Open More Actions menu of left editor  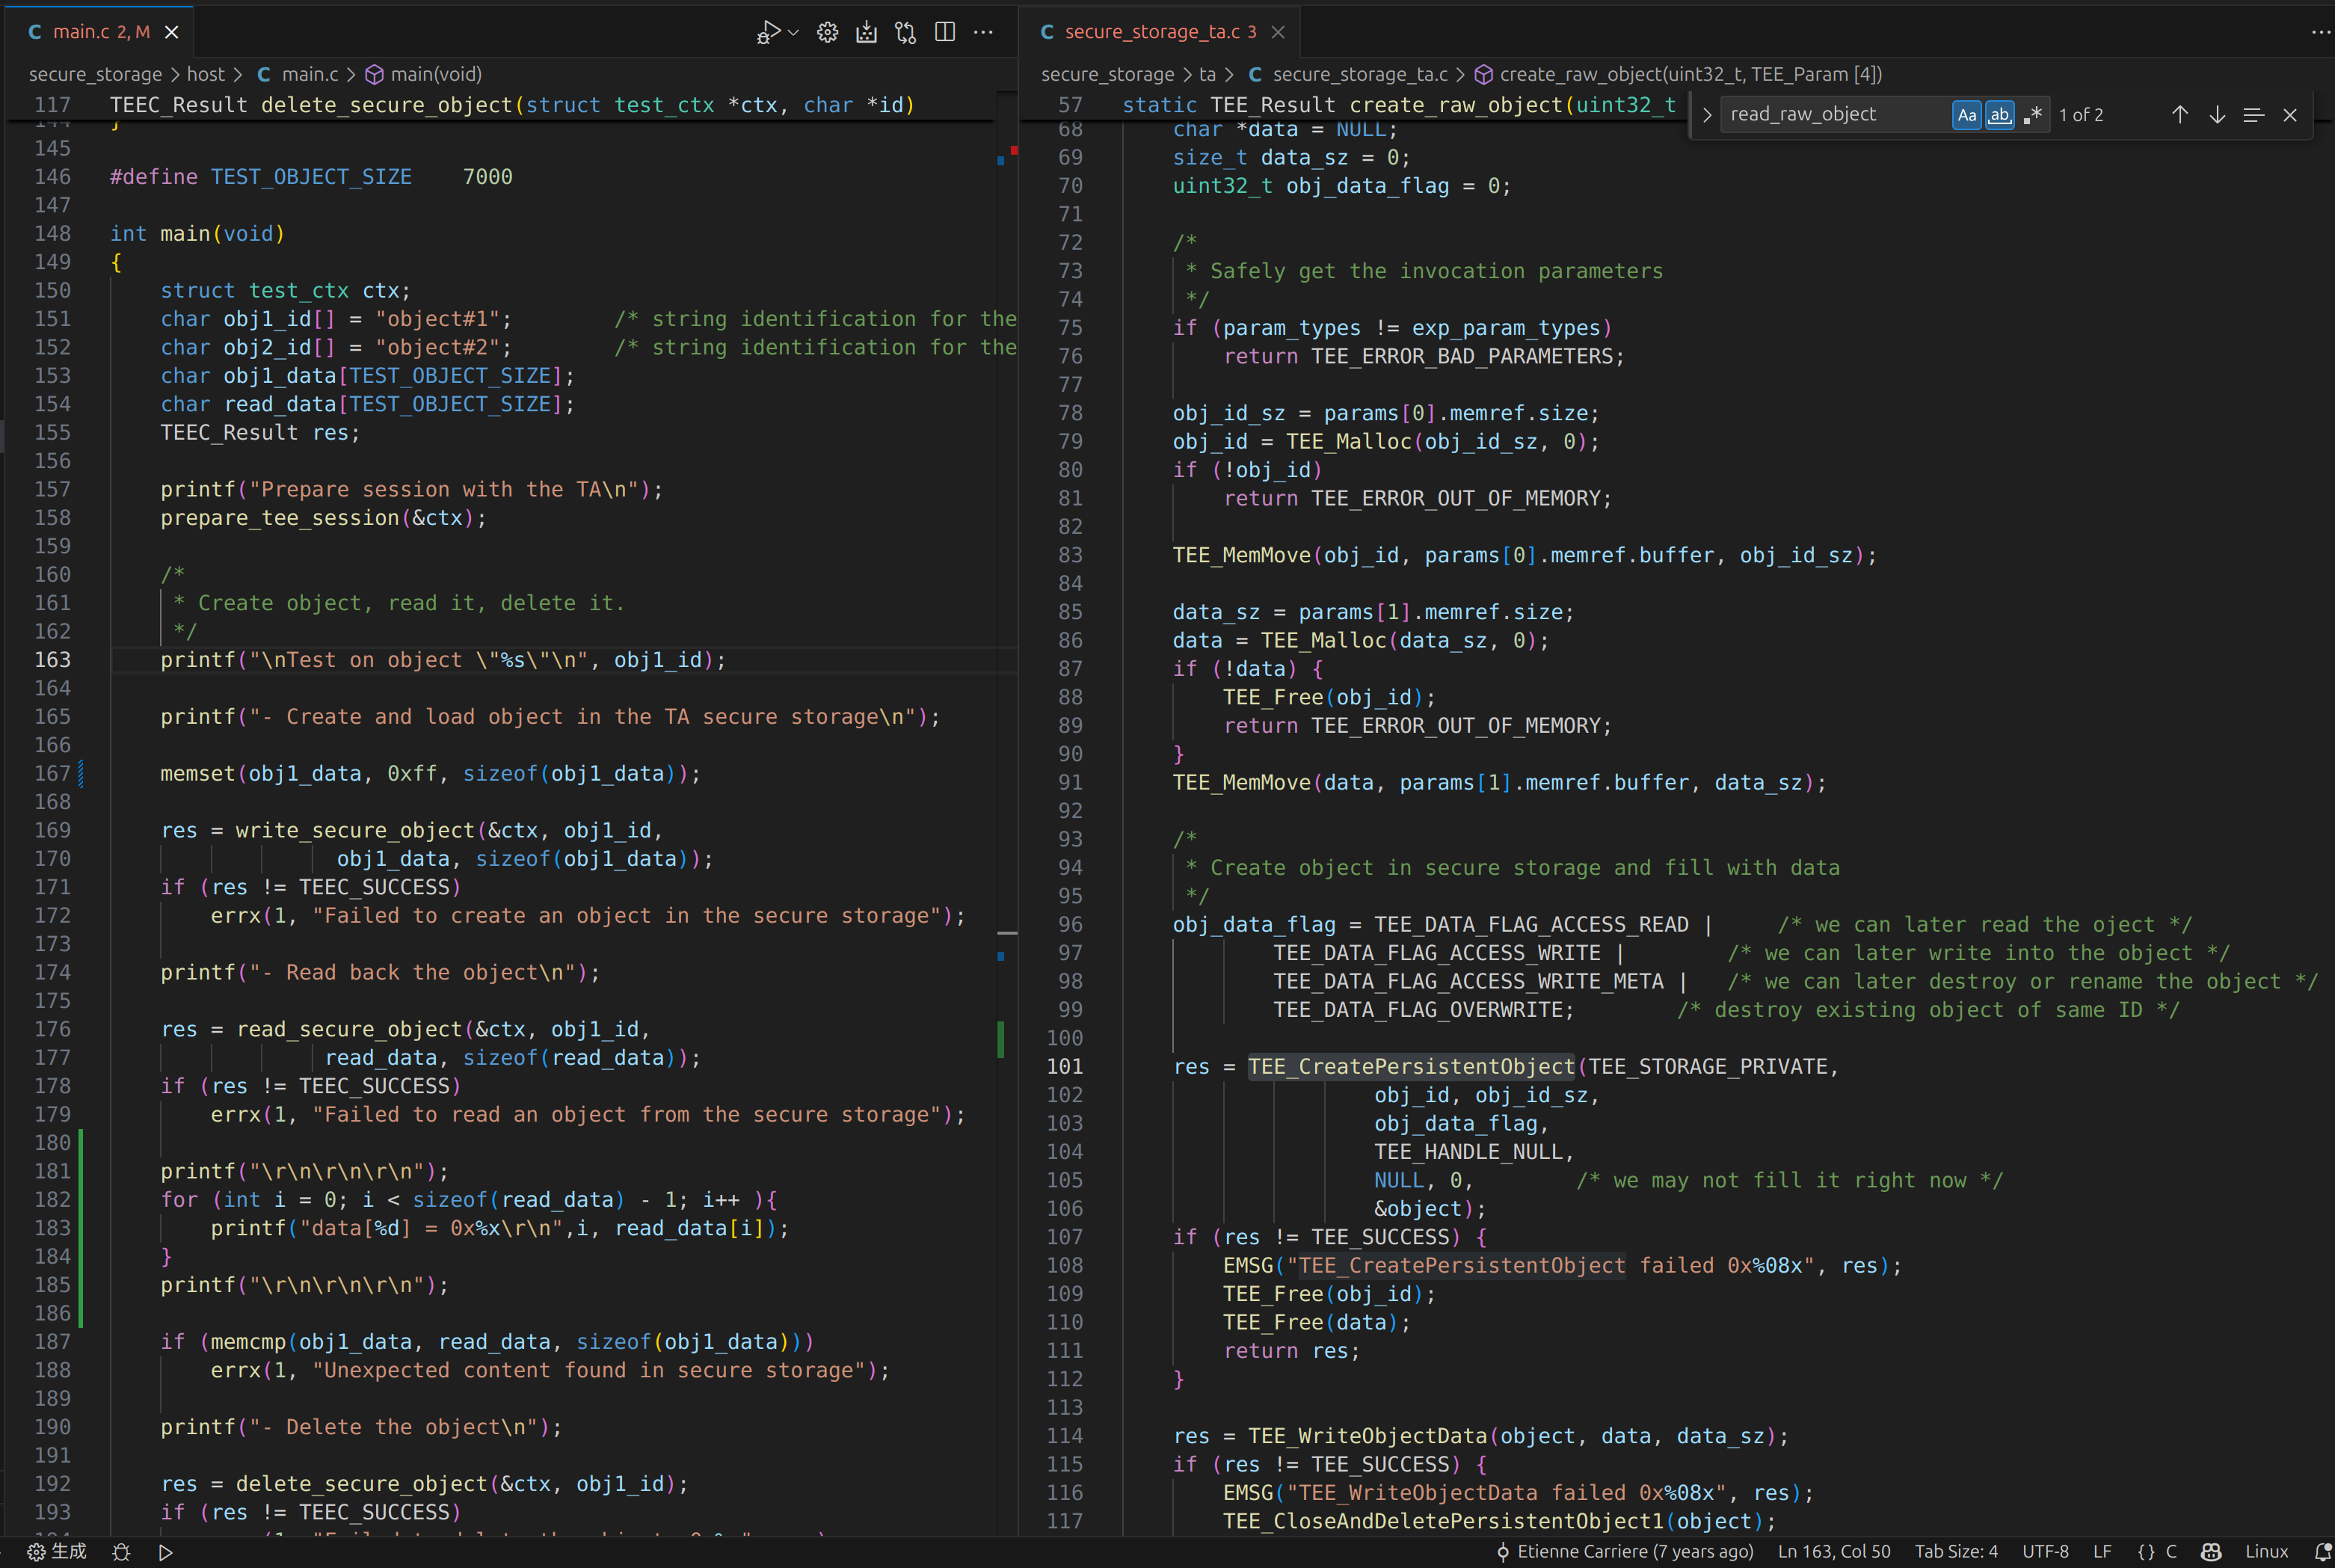[x=983, y=32]
